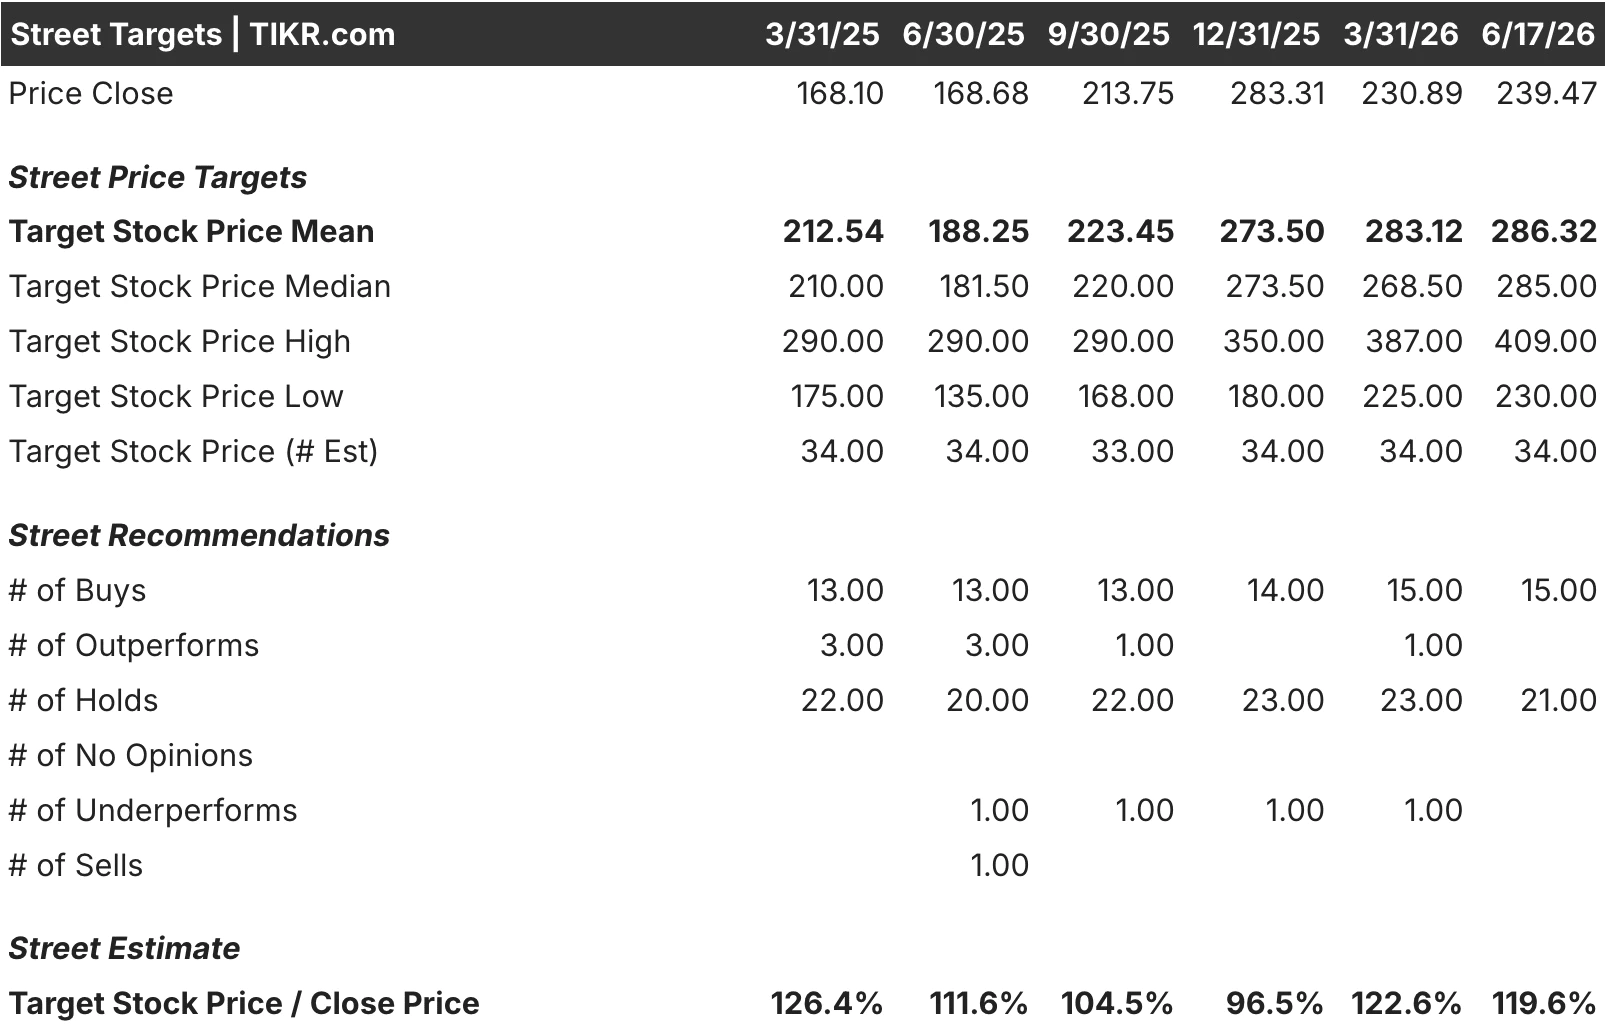
Task: Click the Street Targets | TIKR.com header
Action: pyautogui.click(x=203, y=34)
